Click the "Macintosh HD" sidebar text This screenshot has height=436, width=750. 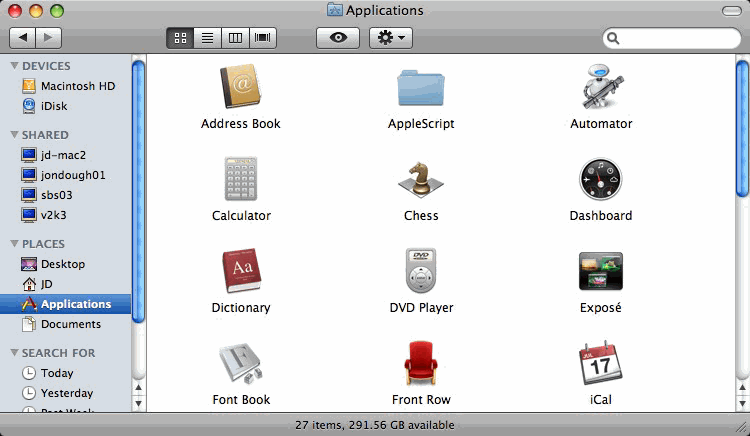[x=78, y=86]
